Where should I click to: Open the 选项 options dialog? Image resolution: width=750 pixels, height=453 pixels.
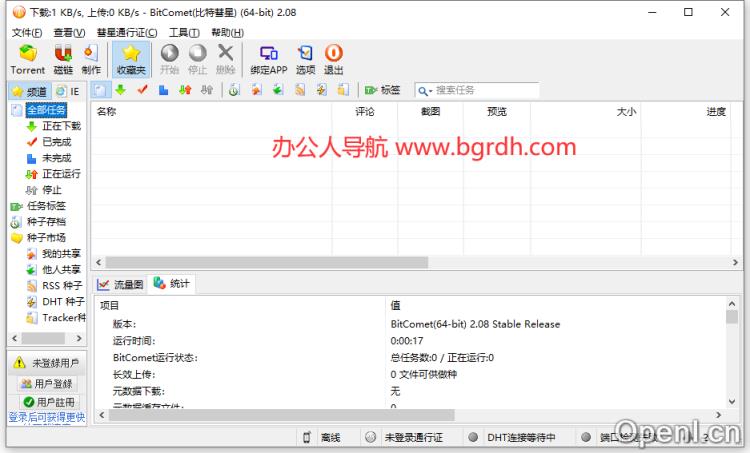coord(305,59)
